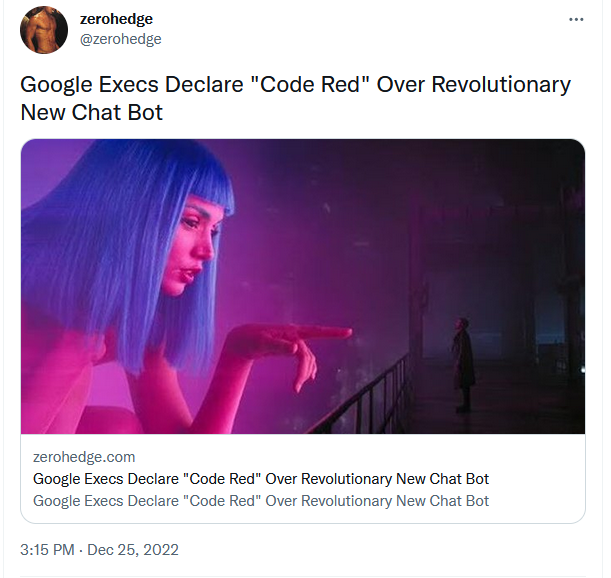Click the silhouetted man on the walkway
This screenshot has width=611, height=578.
point(463,364)
